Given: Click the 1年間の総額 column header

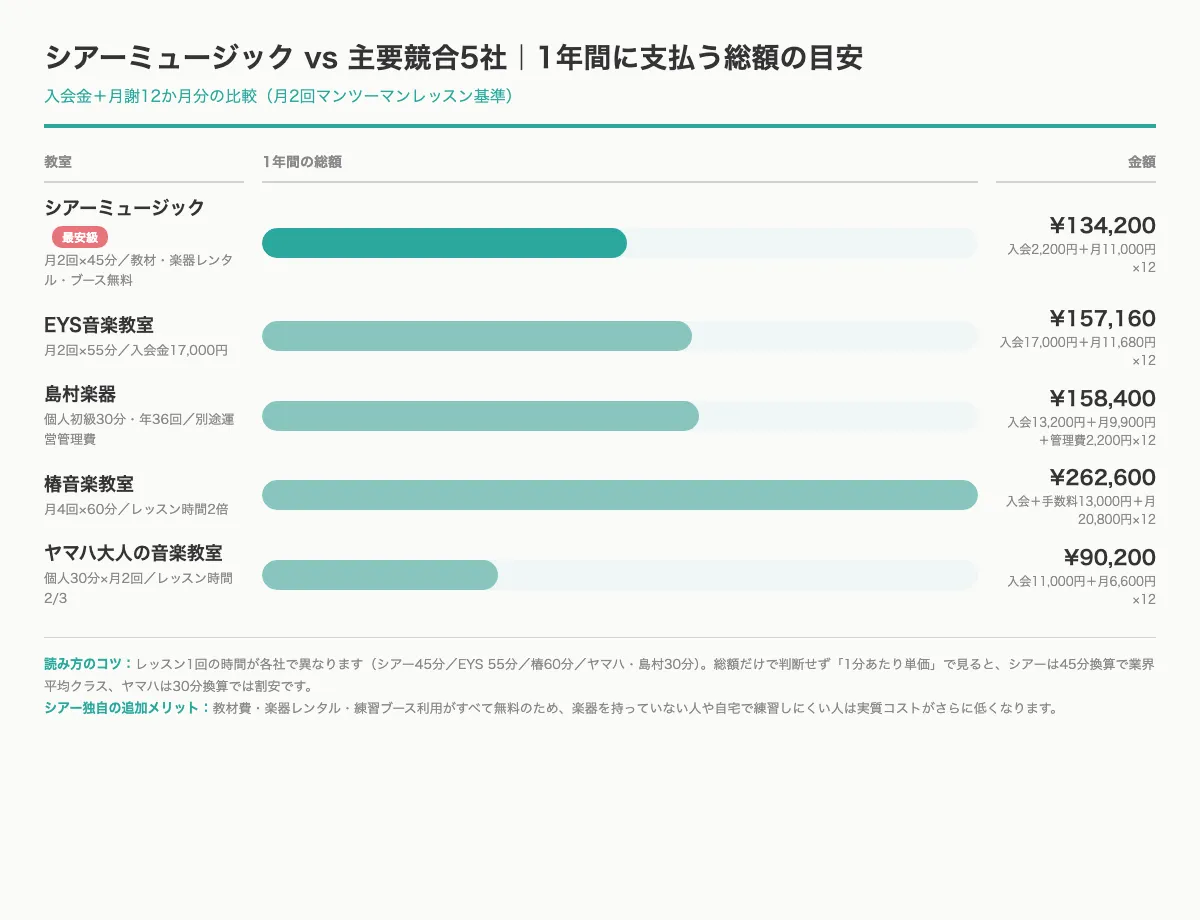Looking at the screenshot, I should (302, 161).
